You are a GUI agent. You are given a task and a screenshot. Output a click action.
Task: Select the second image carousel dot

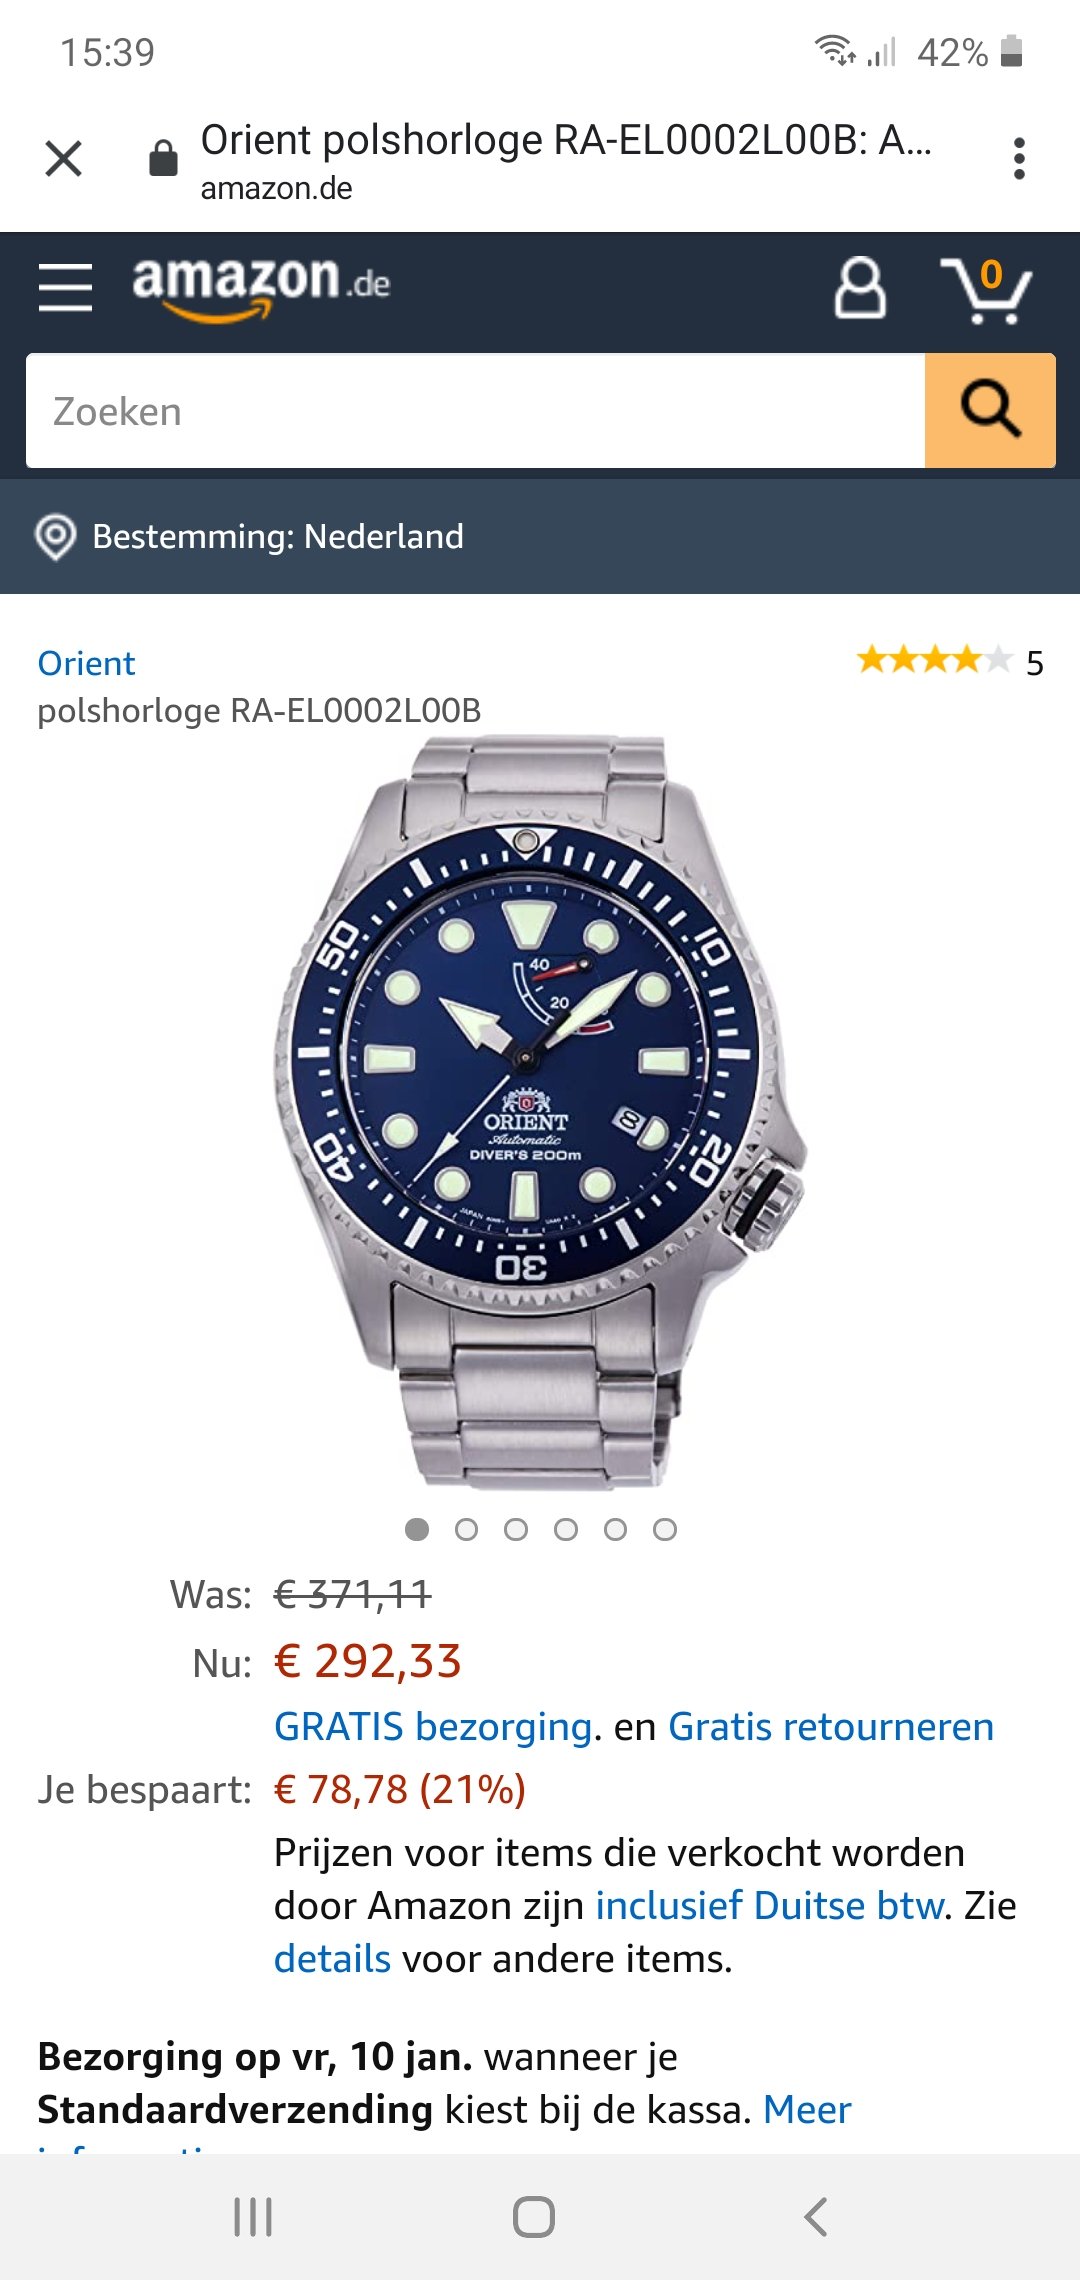click(466, 1529)
